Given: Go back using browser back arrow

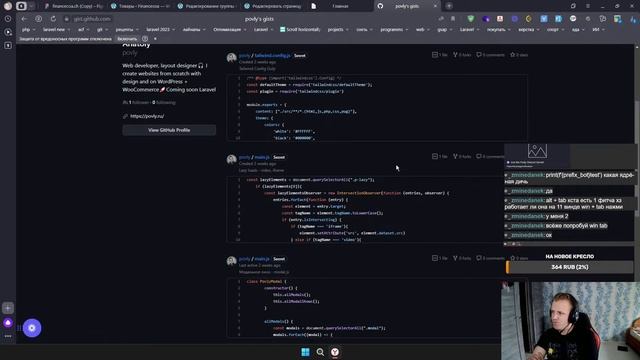Looking at the screenshot, I should pos(24,19).
